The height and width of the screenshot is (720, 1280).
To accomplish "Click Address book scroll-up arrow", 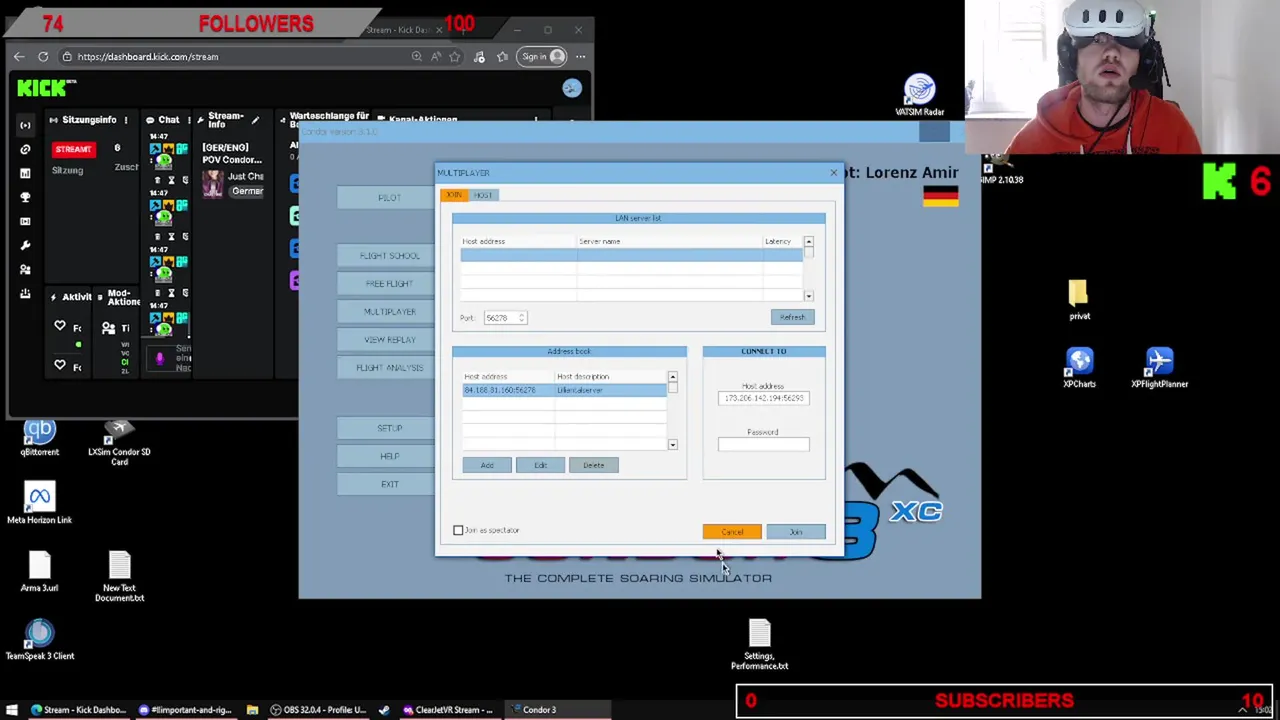I will (x=673, y=377).
